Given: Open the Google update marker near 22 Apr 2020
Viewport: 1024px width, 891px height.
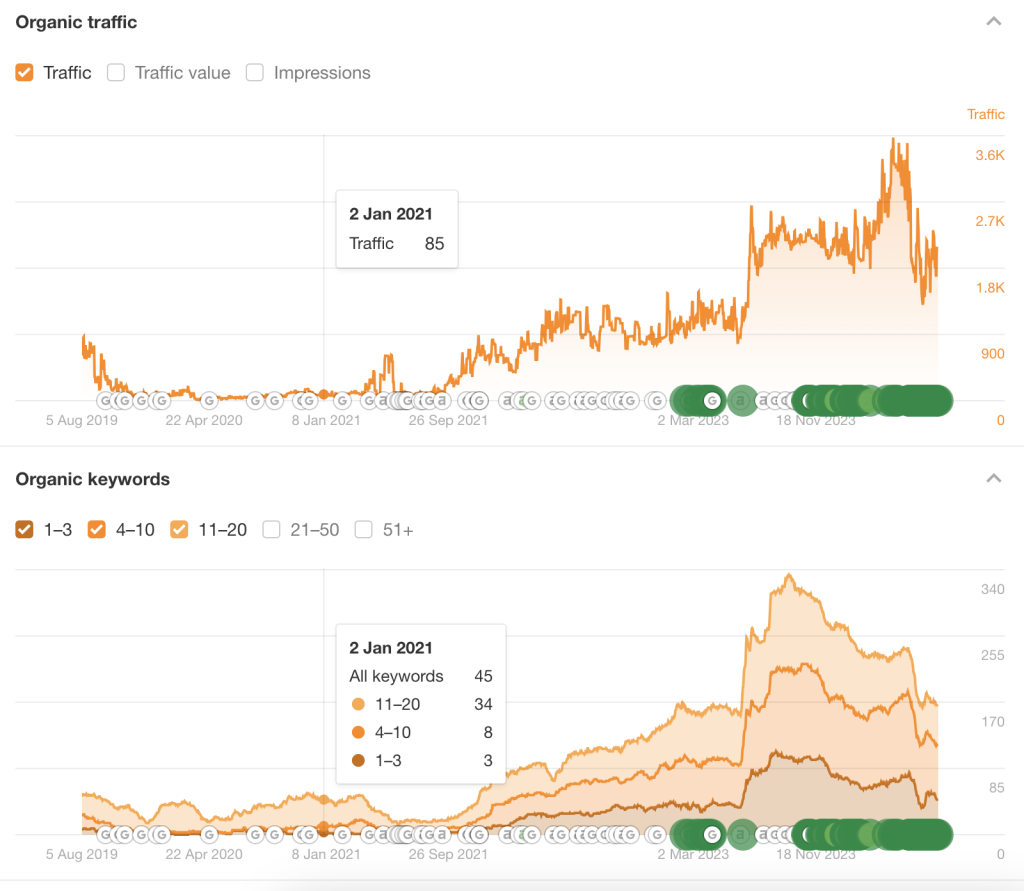Looking at the screenshot, I should click(x=207, y=400).
